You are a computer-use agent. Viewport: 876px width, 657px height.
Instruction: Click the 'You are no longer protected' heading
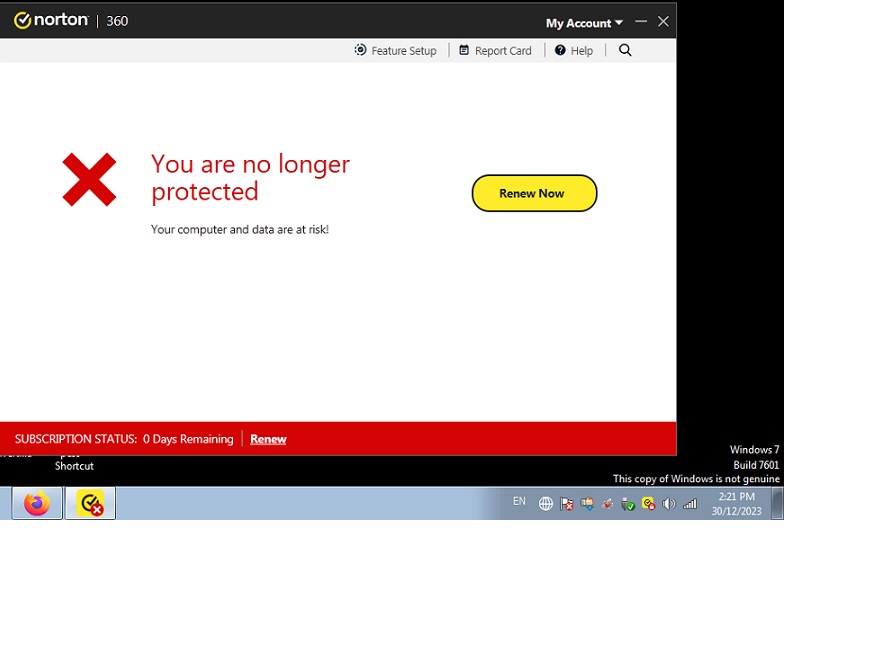[250, 178]
